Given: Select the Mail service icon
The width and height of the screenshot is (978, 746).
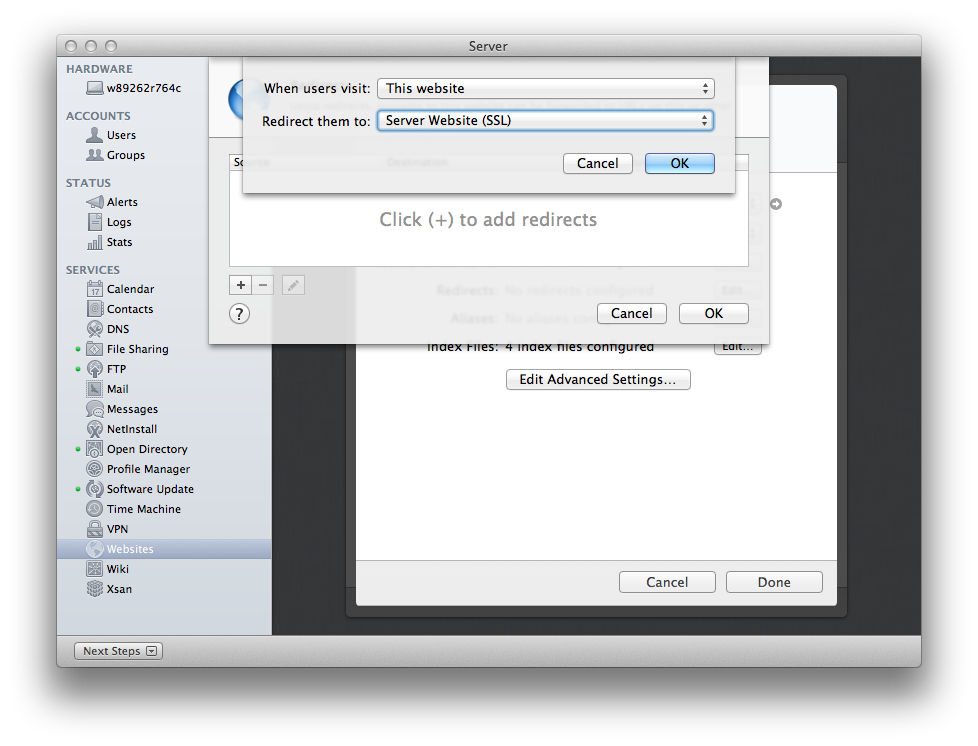Looking at the screenshot, I should point(95,389).
